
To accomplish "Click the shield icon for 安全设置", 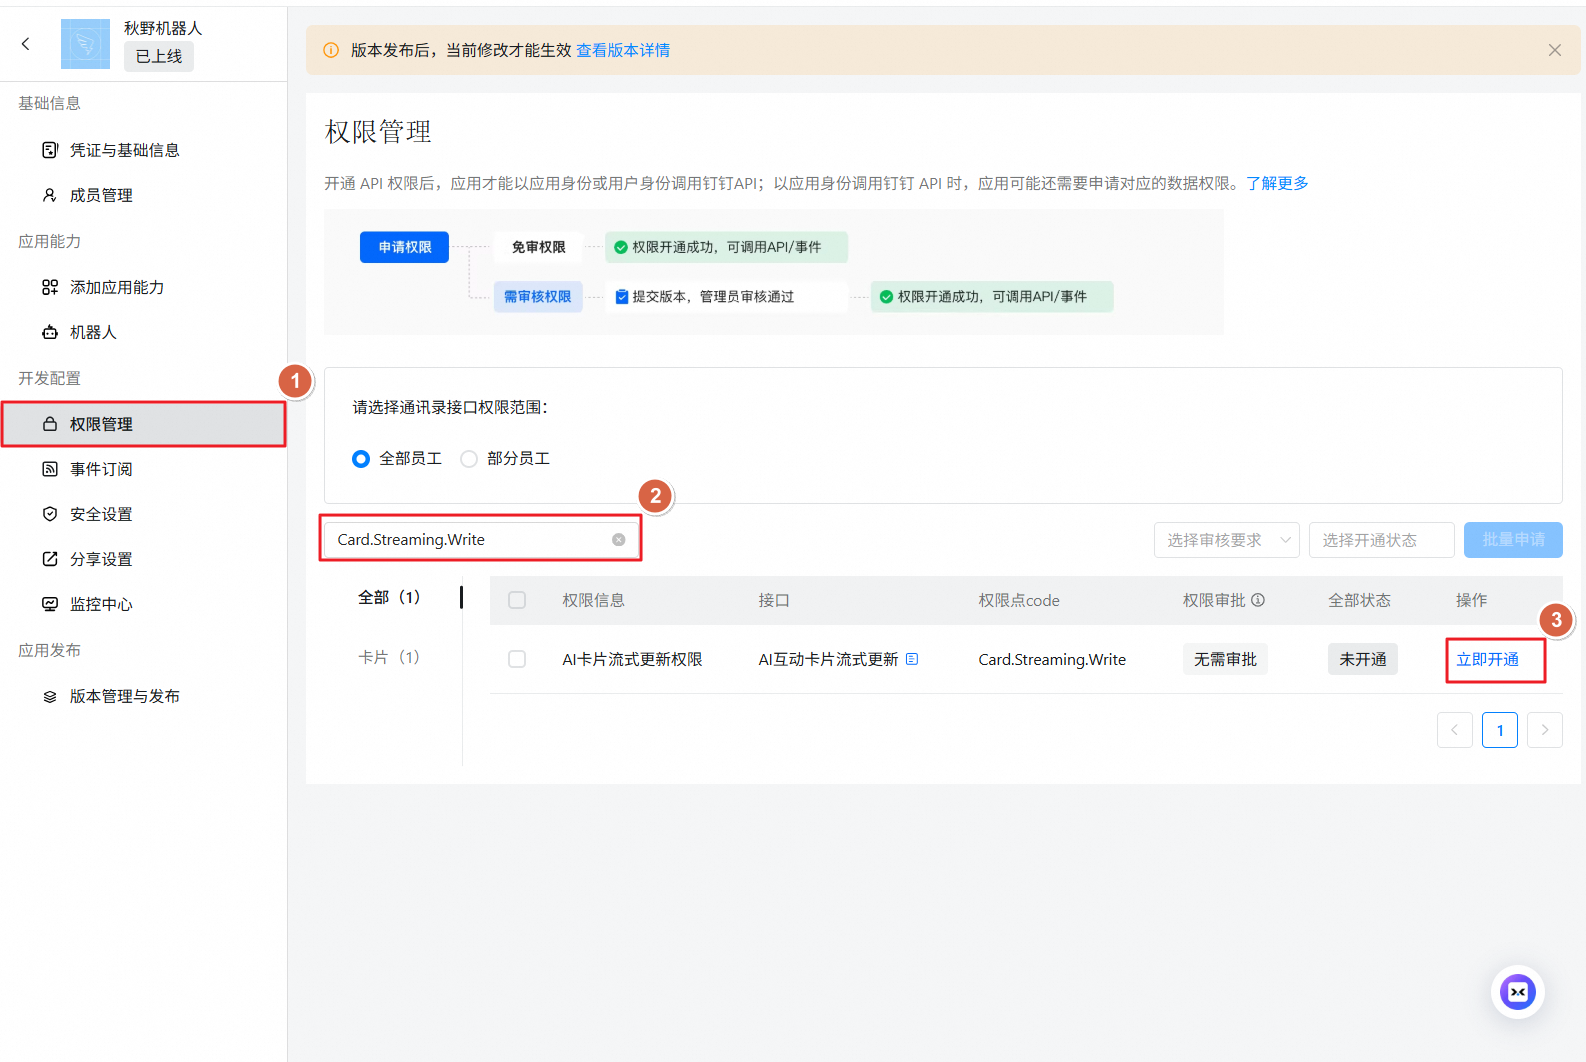I will point(50,514).
